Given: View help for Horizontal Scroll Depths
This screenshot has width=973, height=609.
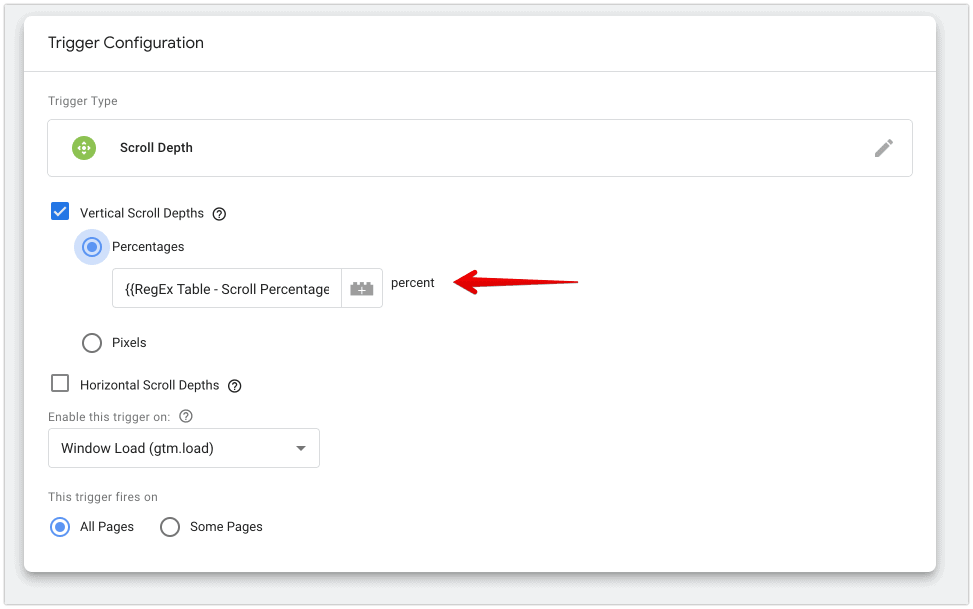Looking at the screenshot, I should [234, 385].
